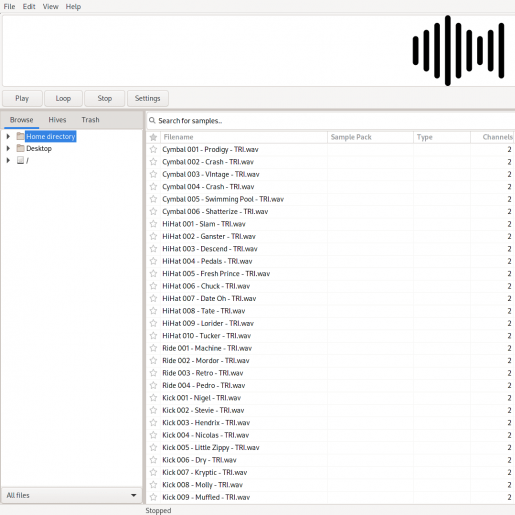Select 'Kick 009 - Muffled - TRI.wav' row
The image size is (515, 515).
click(331, 497)
